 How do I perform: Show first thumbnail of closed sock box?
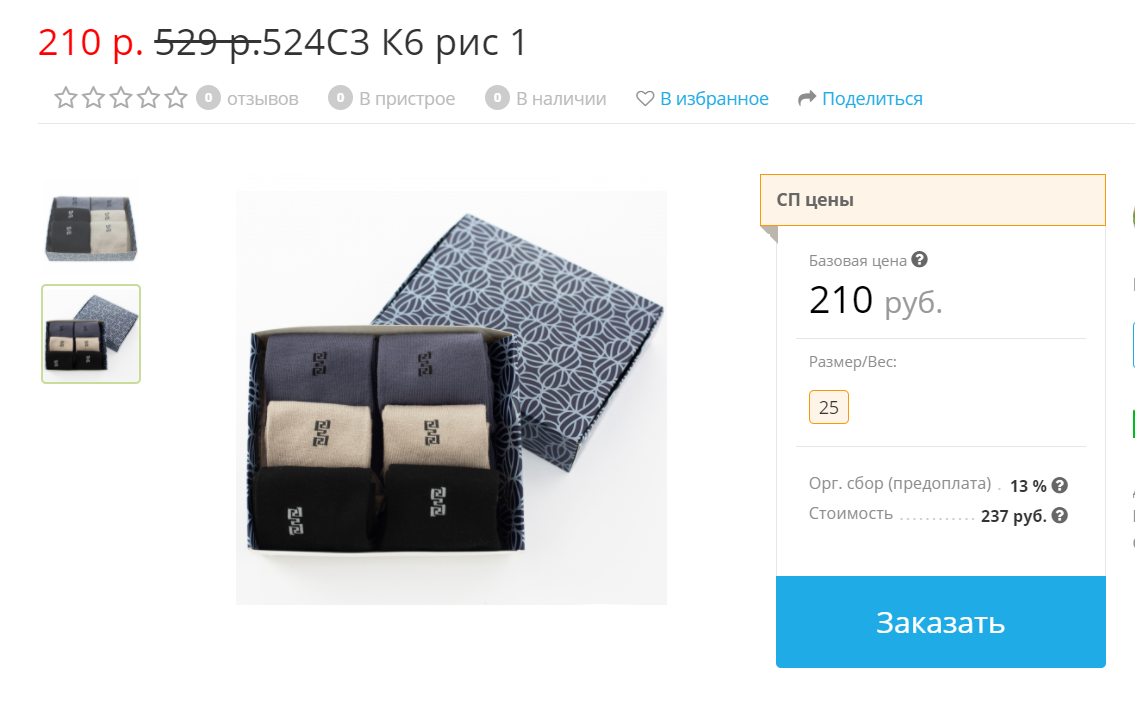coord(91,227)
